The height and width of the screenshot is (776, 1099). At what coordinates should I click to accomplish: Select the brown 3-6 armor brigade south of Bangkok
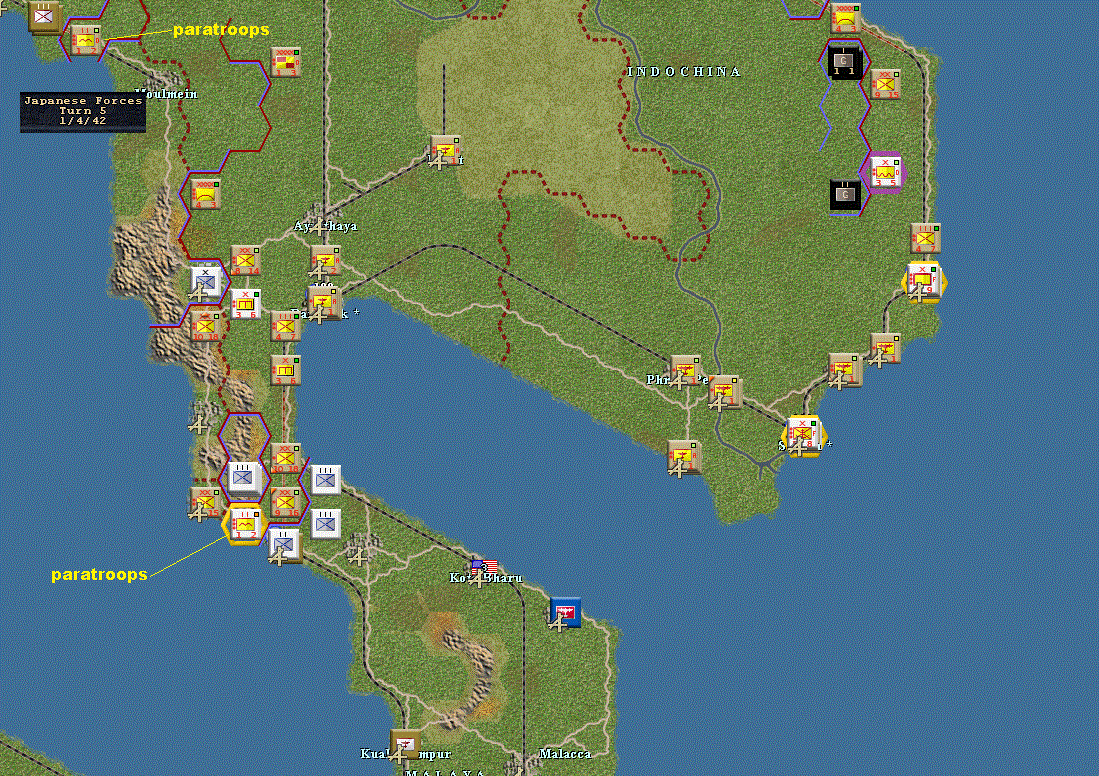coord(285,369)
